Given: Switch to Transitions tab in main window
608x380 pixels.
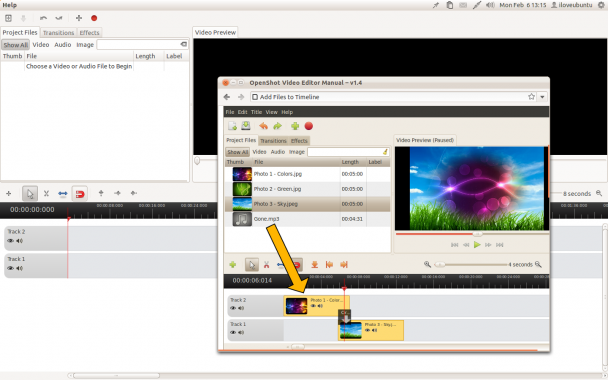Looking at the screenshot, I should [x=58, y=33].
